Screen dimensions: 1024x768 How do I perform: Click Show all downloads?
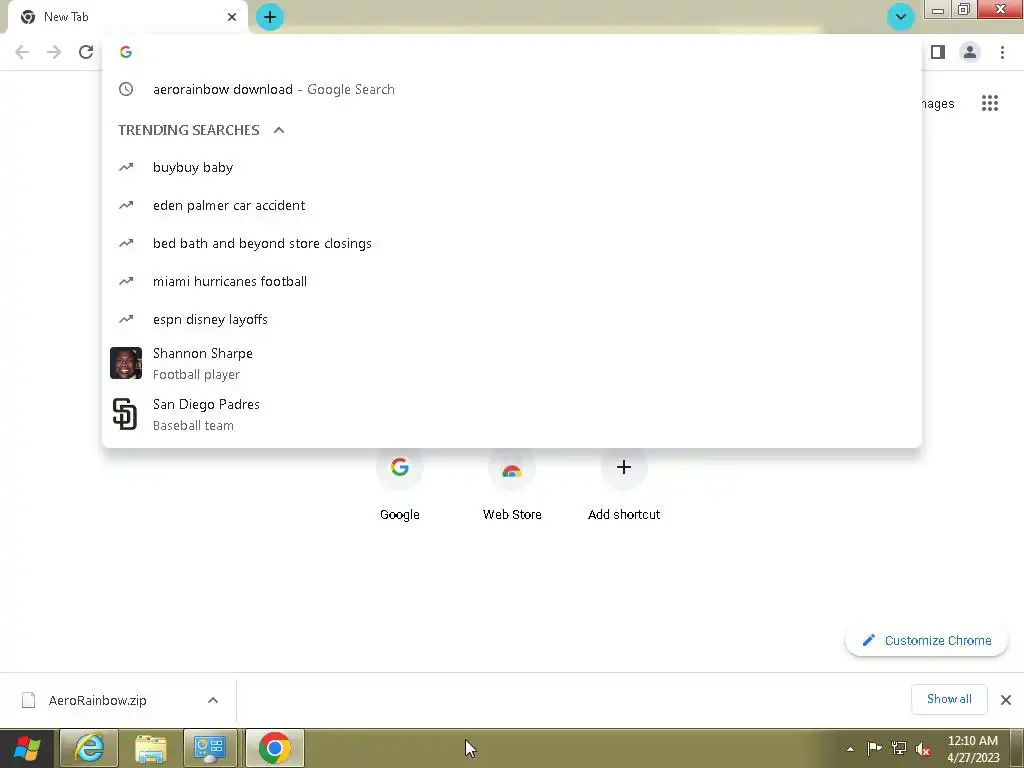tap(949, 699)
